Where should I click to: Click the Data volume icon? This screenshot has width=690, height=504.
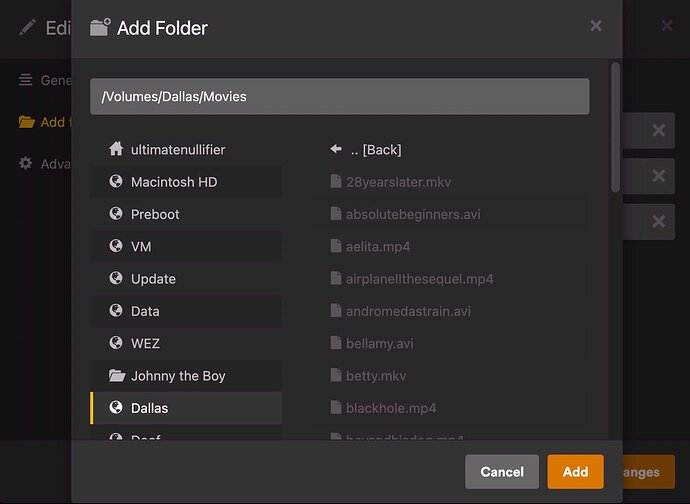point(116,310)
